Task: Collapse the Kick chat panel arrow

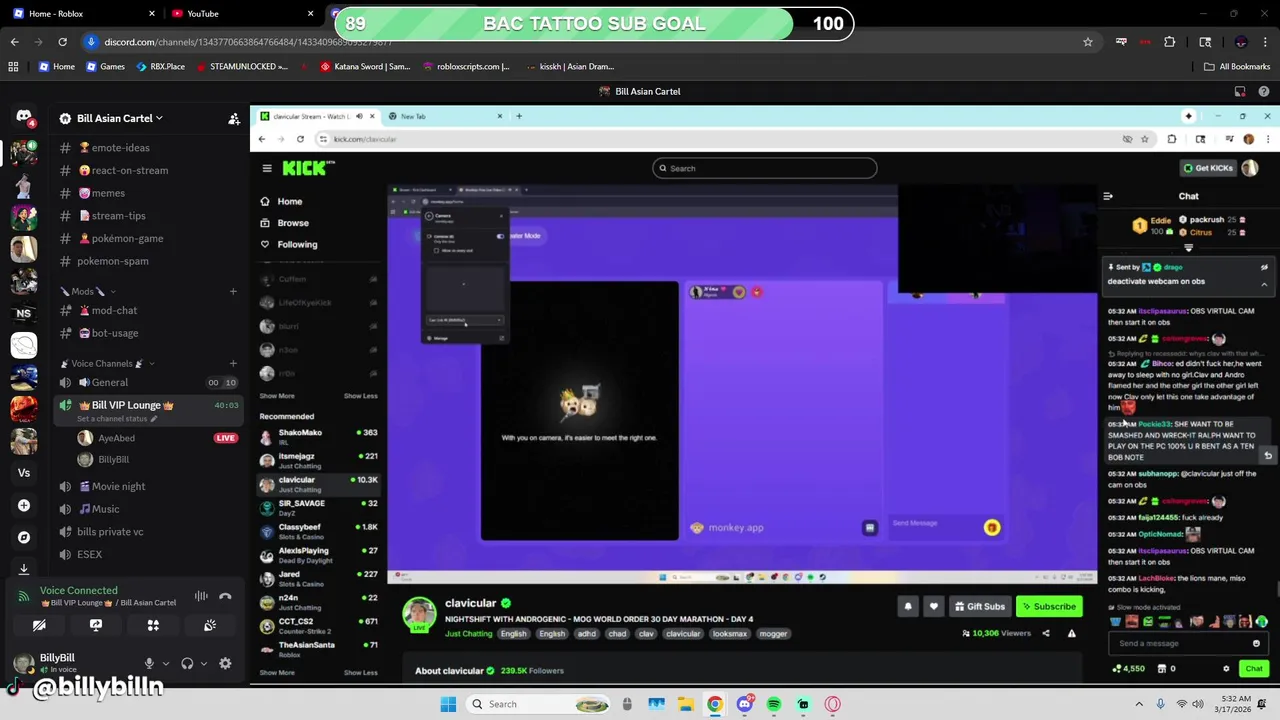Action: pyautogui.click(x=1108, y=196)
